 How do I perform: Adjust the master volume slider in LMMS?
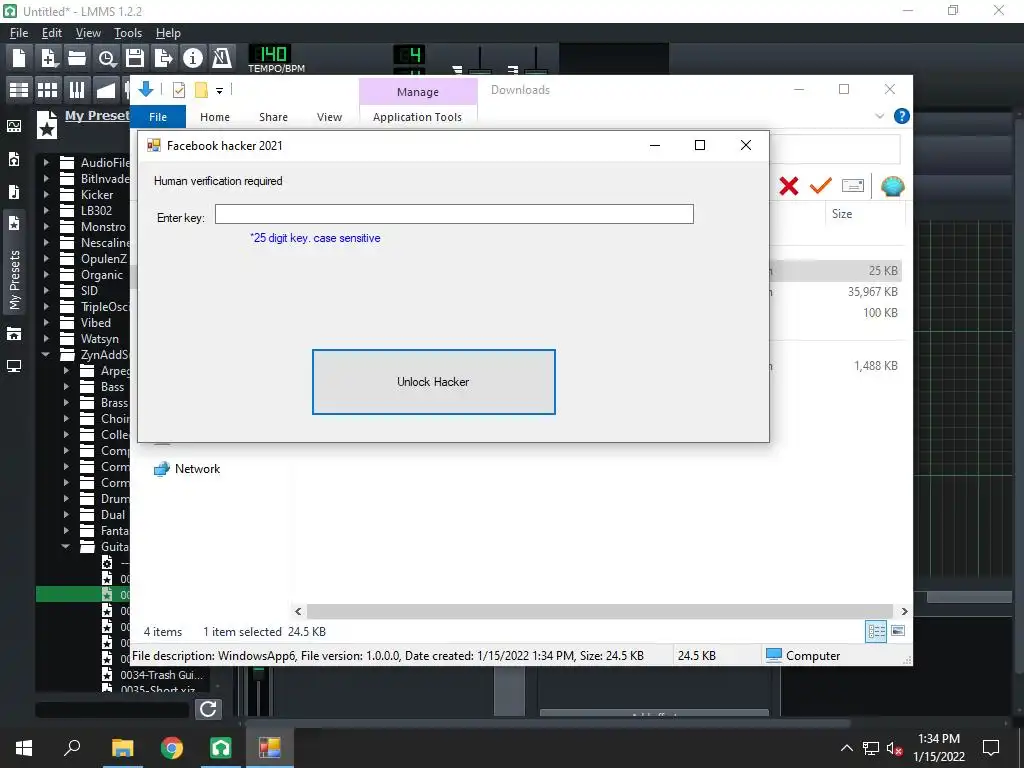pos(480,61)
